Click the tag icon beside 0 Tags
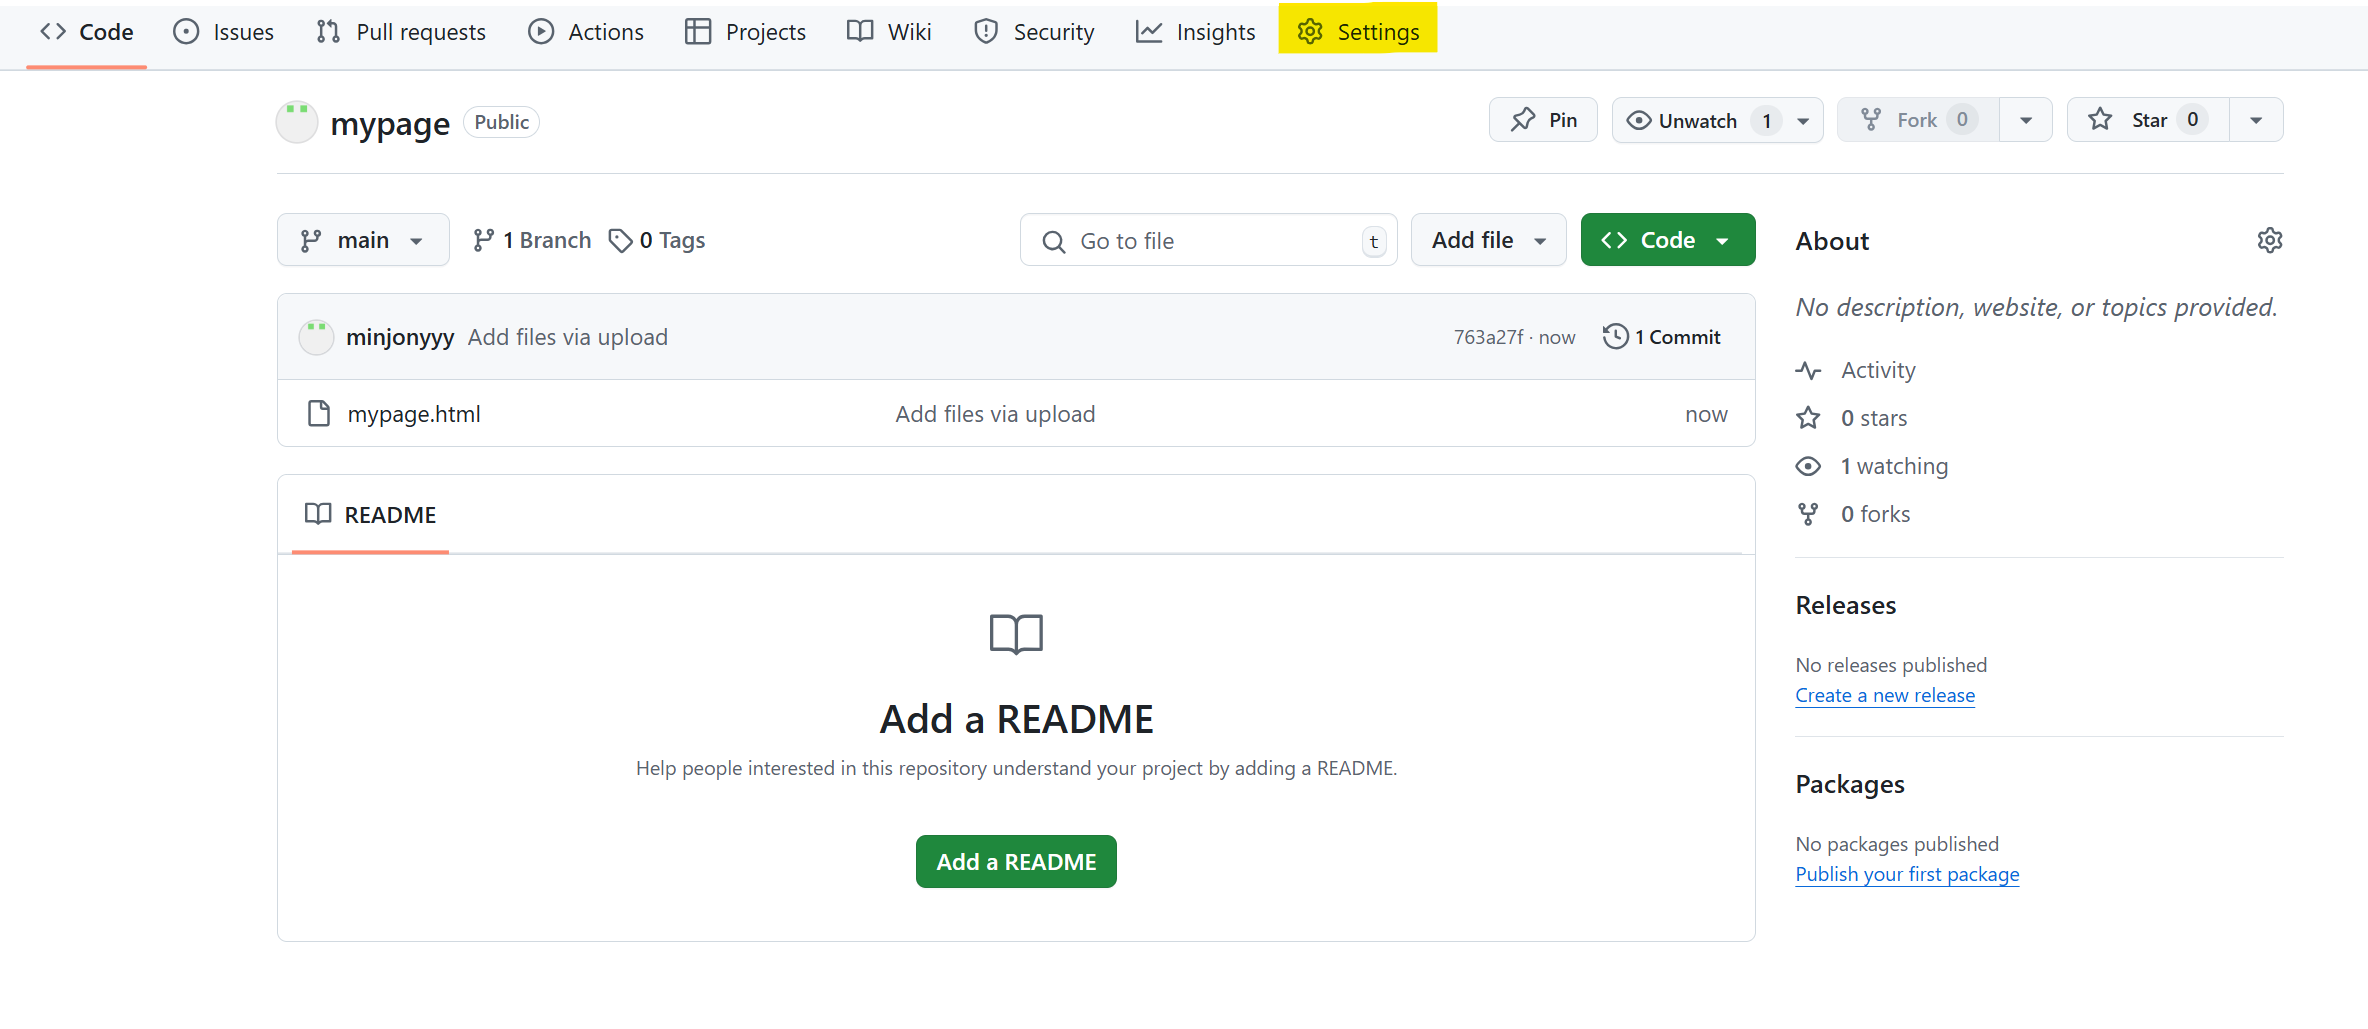Screen dimensions: 2368x1029 click(621, 240)
